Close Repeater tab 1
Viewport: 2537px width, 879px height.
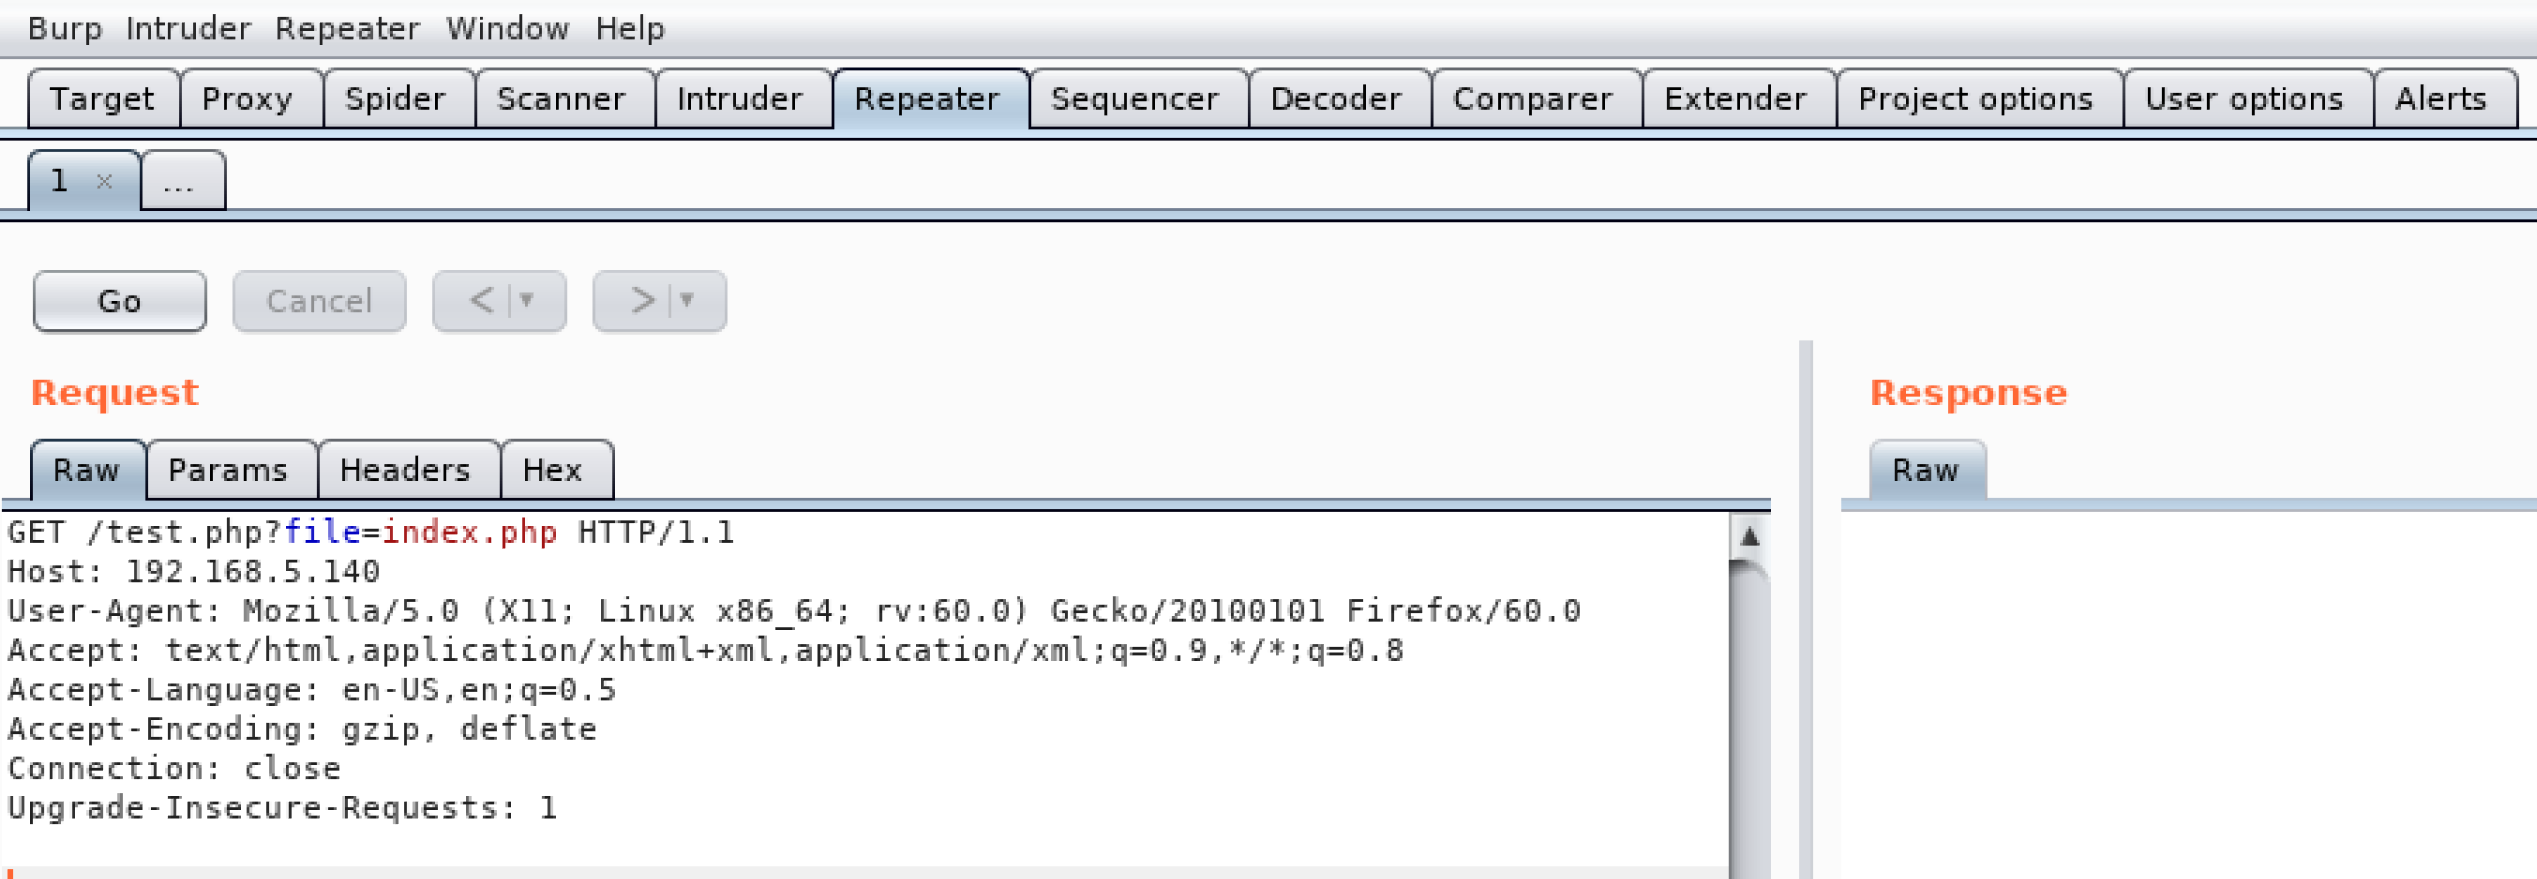(102, 181)
